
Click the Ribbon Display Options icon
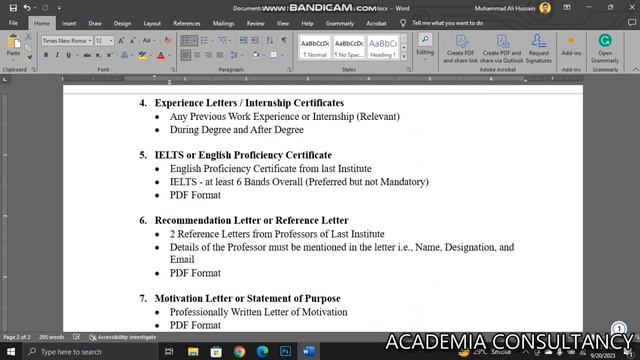tap(567, 8)
